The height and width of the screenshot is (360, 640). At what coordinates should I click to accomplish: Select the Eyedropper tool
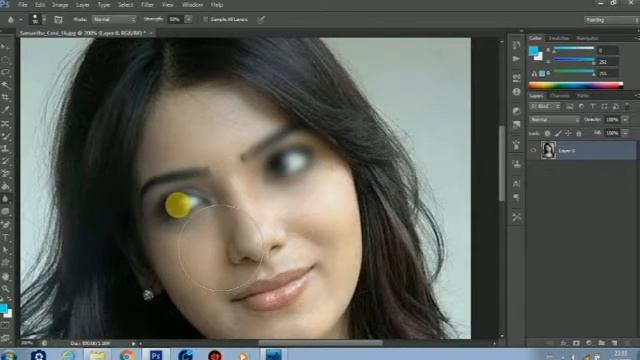pos(5,110)
